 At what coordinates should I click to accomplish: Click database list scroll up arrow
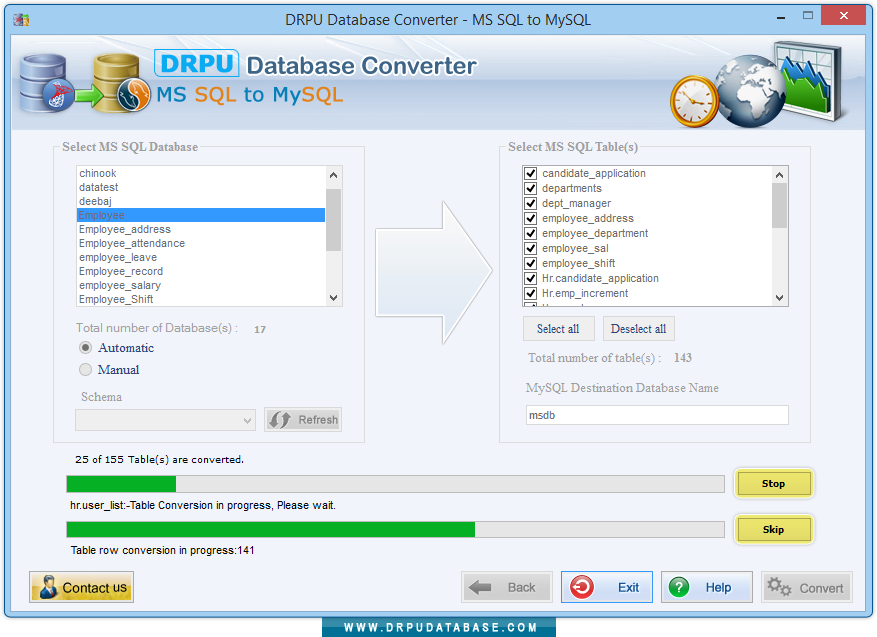coord(333,174)
